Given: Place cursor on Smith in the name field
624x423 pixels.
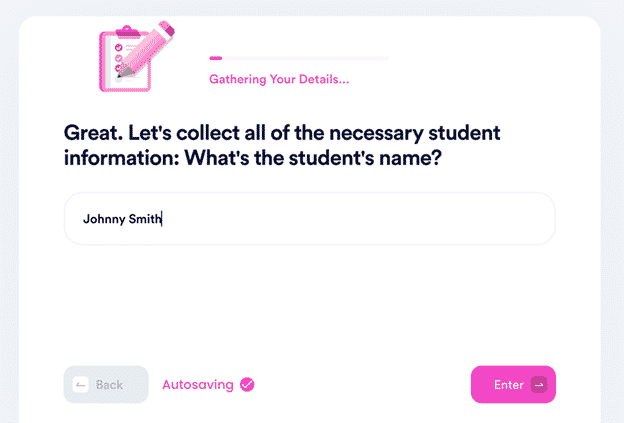Looking at the screenshot, I should point(144,219).
